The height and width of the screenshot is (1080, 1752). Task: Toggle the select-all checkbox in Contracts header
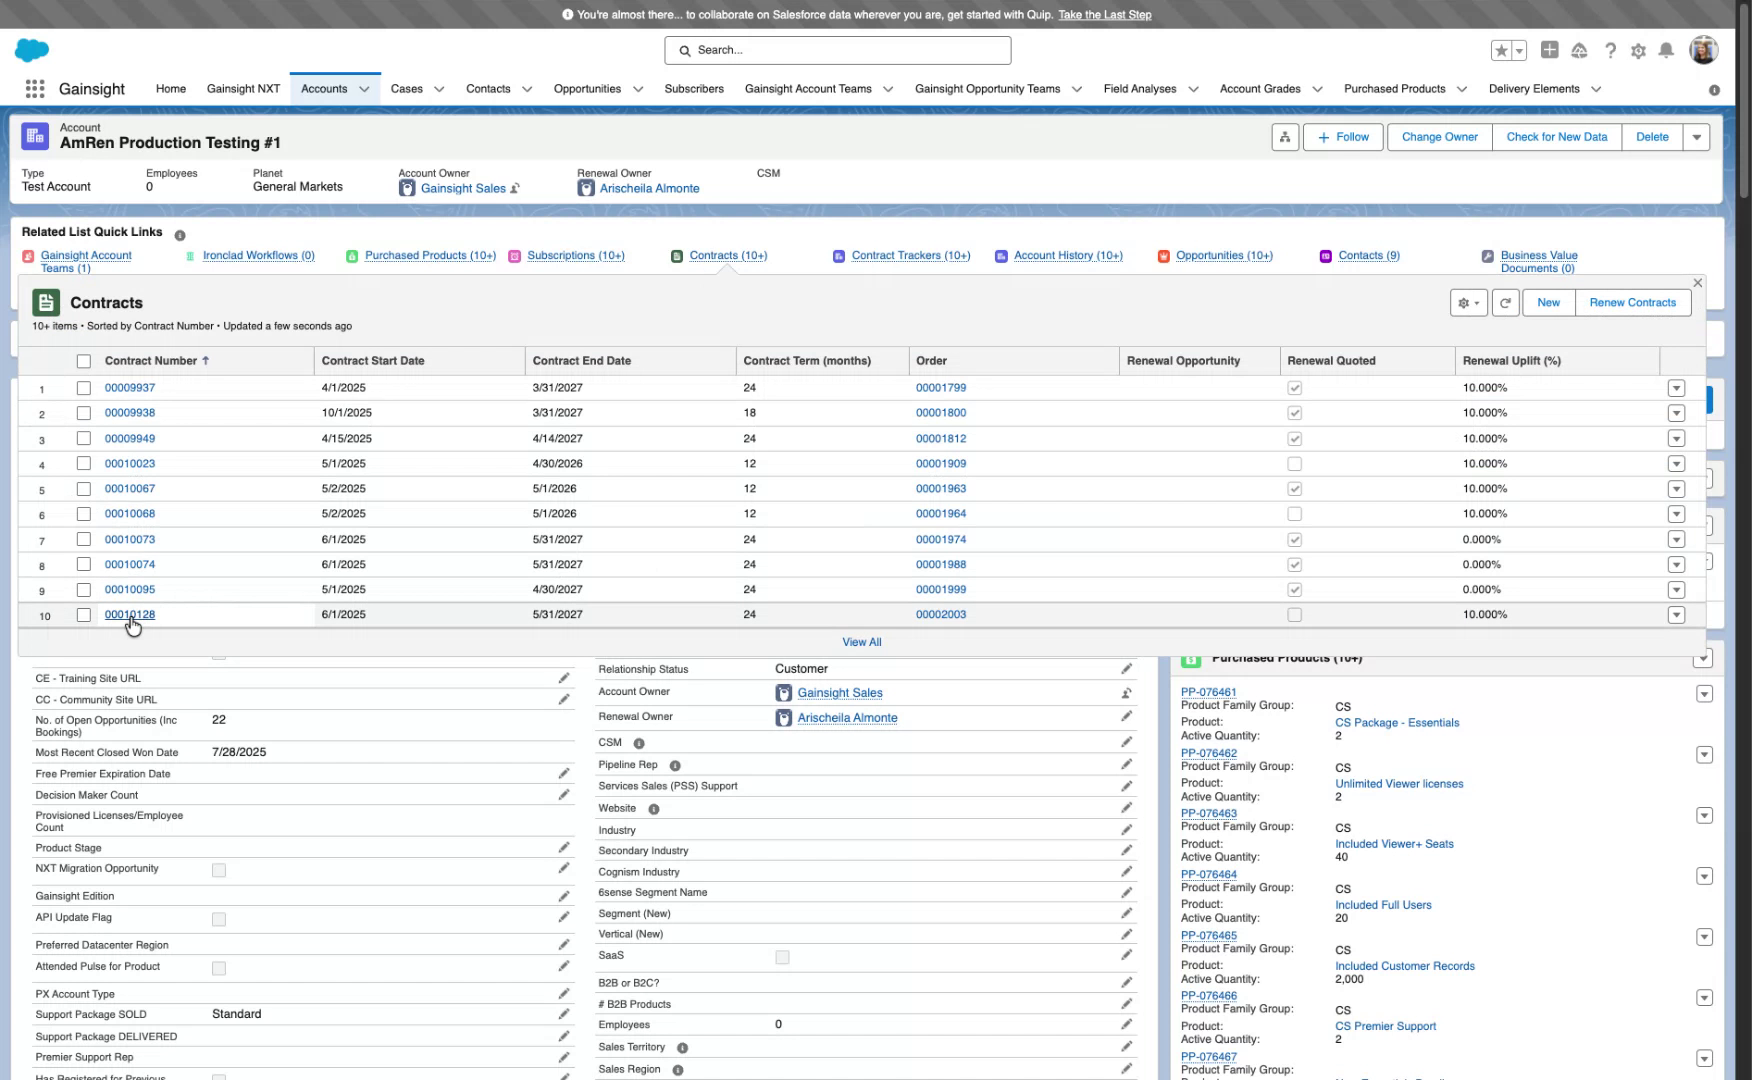[84, 360]
